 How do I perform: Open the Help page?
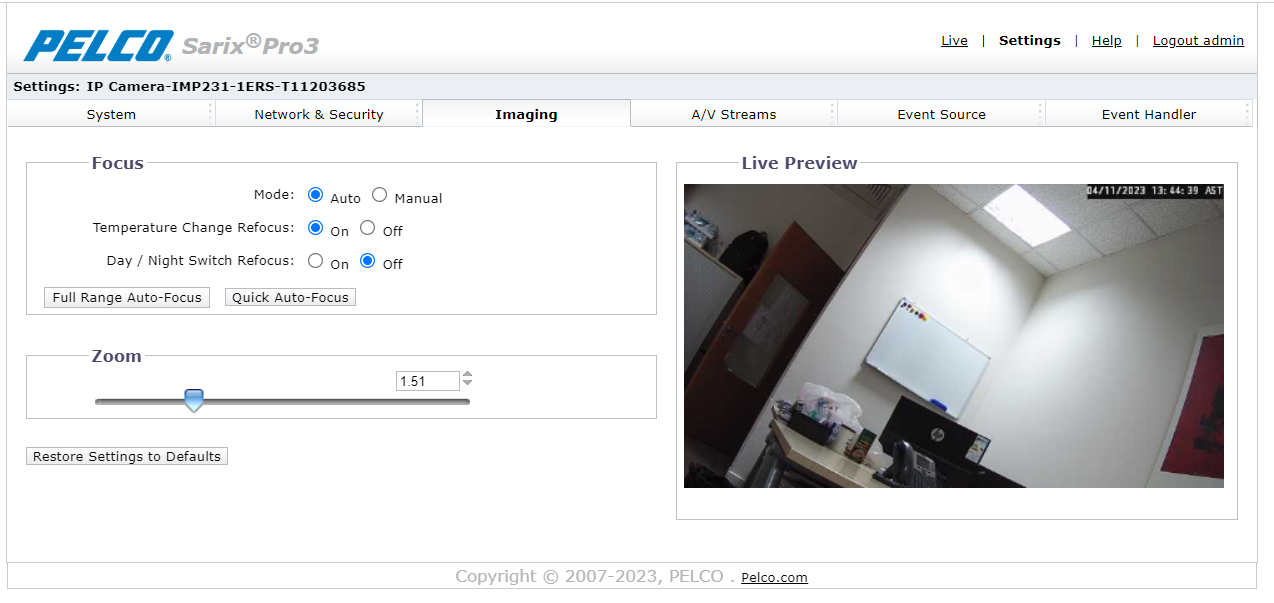click(x=1106, y=40)
